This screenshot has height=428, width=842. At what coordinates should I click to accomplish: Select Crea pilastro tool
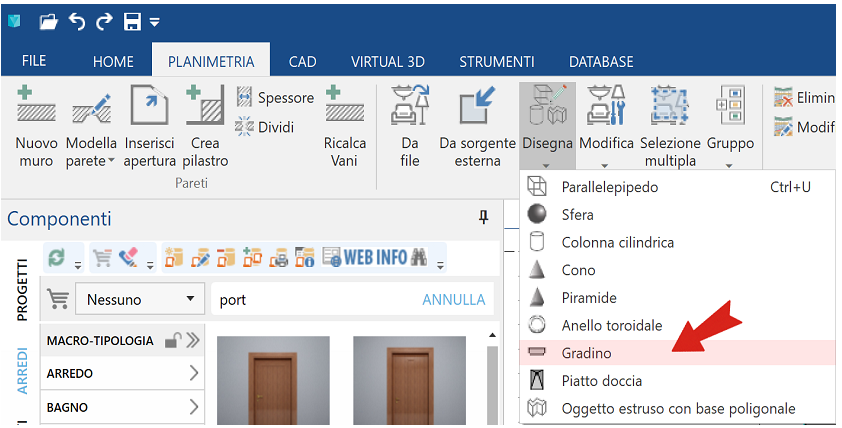205,127
